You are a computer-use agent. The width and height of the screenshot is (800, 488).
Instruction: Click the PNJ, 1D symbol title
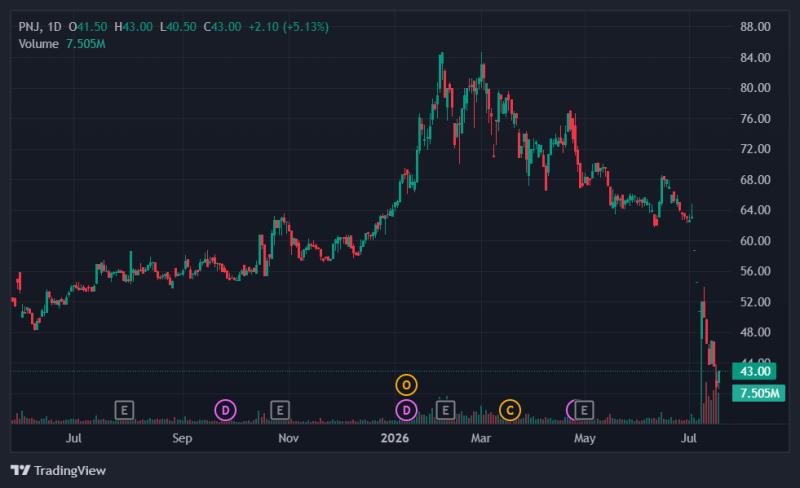[x=40, y=27]
